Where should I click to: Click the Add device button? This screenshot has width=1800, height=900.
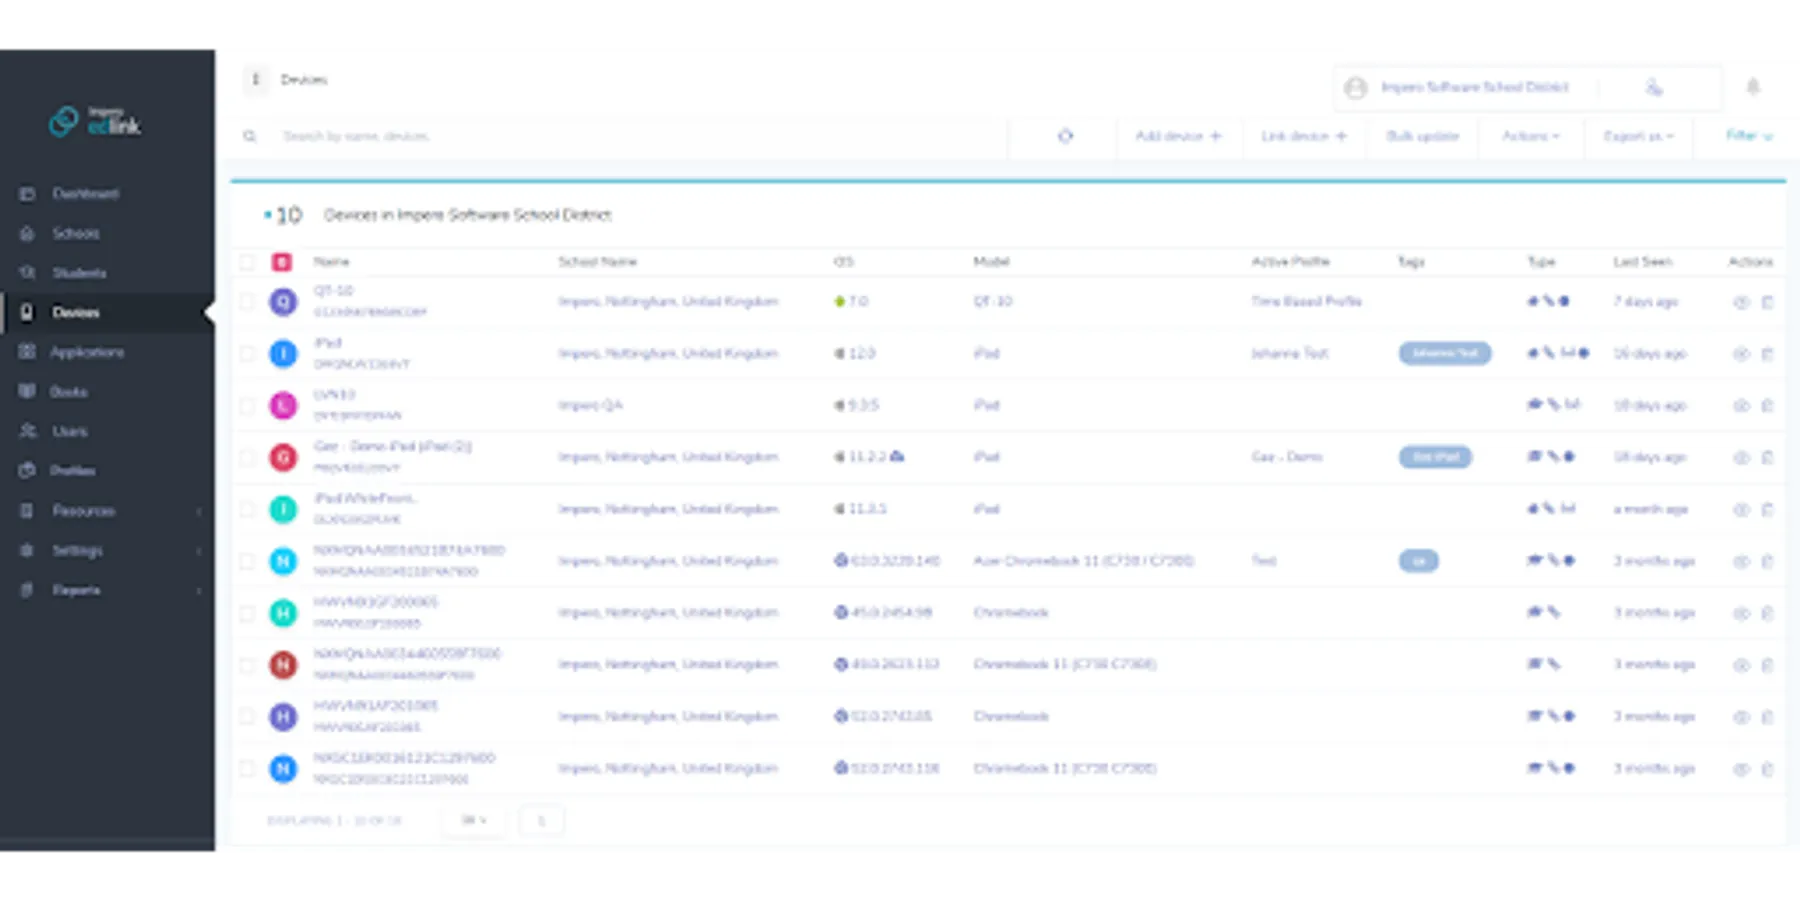(1178, 136)
